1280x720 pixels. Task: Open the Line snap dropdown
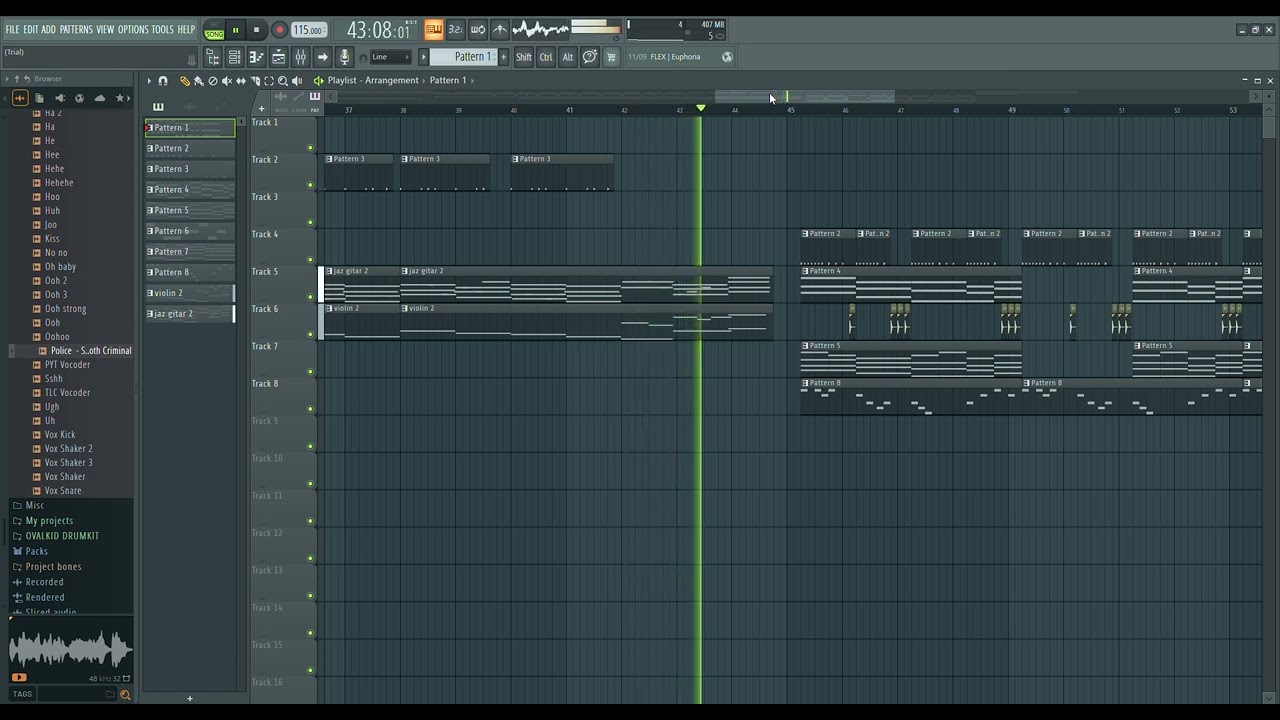click(x=390, y=57)
